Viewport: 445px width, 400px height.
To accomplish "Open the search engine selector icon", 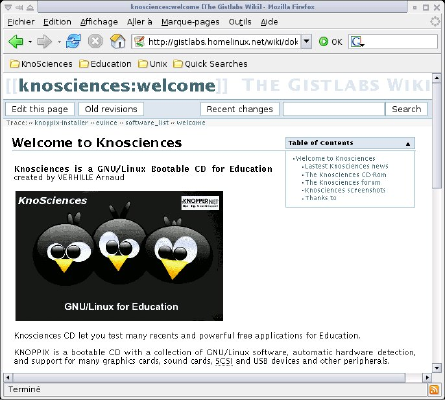I will point(357,42).
